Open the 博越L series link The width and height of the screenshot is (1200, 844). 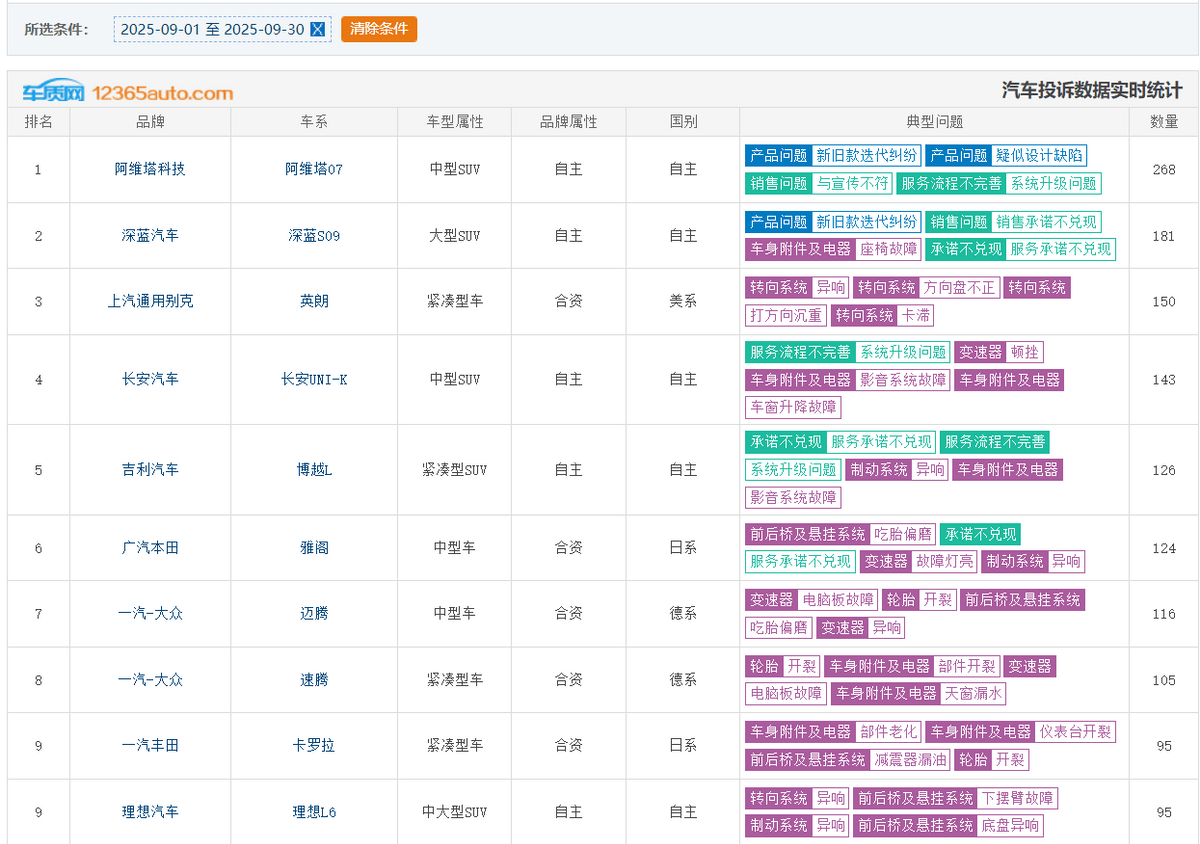click(x=314, y=470)
